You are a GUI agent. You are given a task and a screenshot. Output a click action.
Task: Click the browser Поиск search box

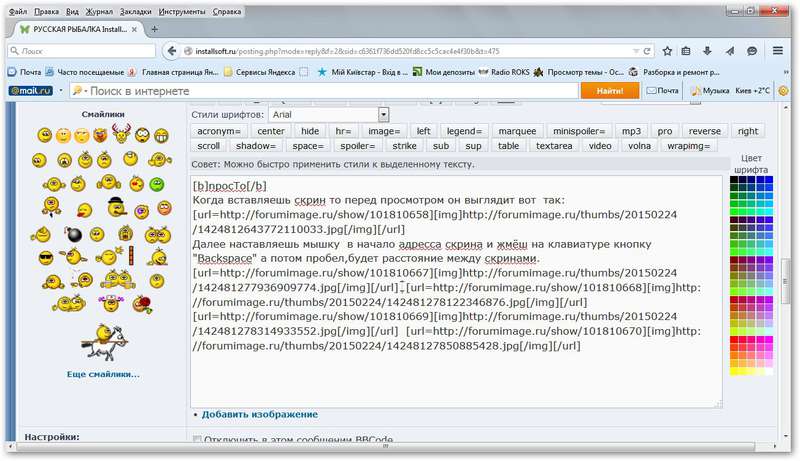[82, 51]
